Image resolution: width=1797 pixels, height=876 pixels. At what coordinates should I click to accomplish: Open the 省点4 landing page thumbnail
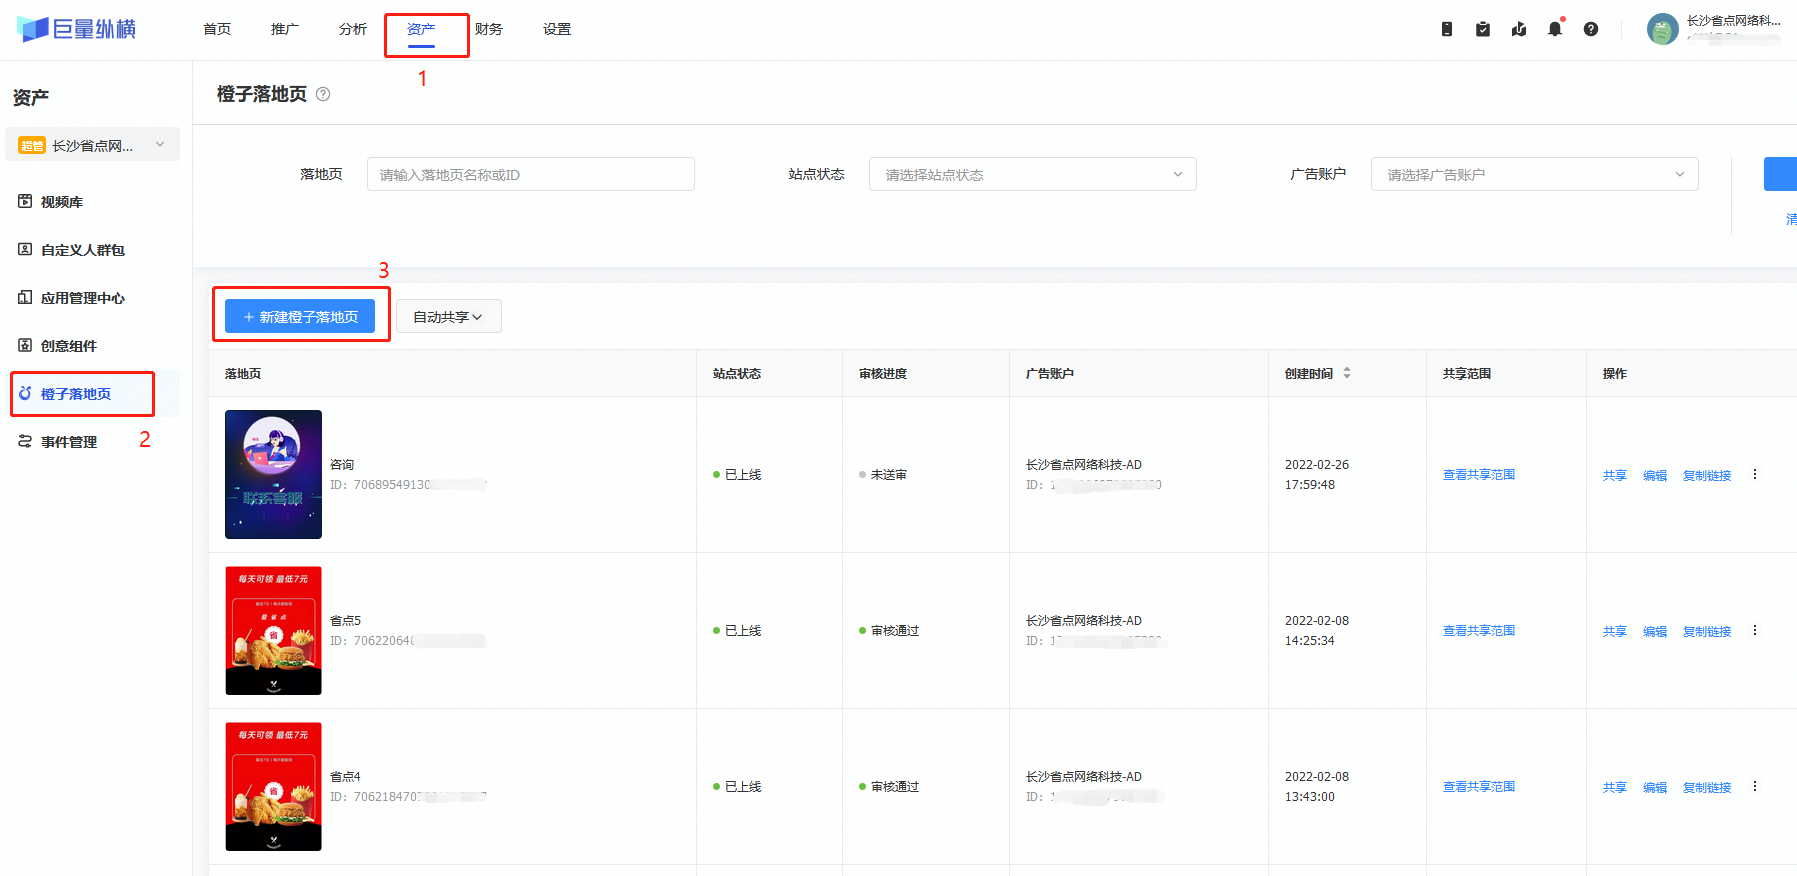[x=273, y=786]
